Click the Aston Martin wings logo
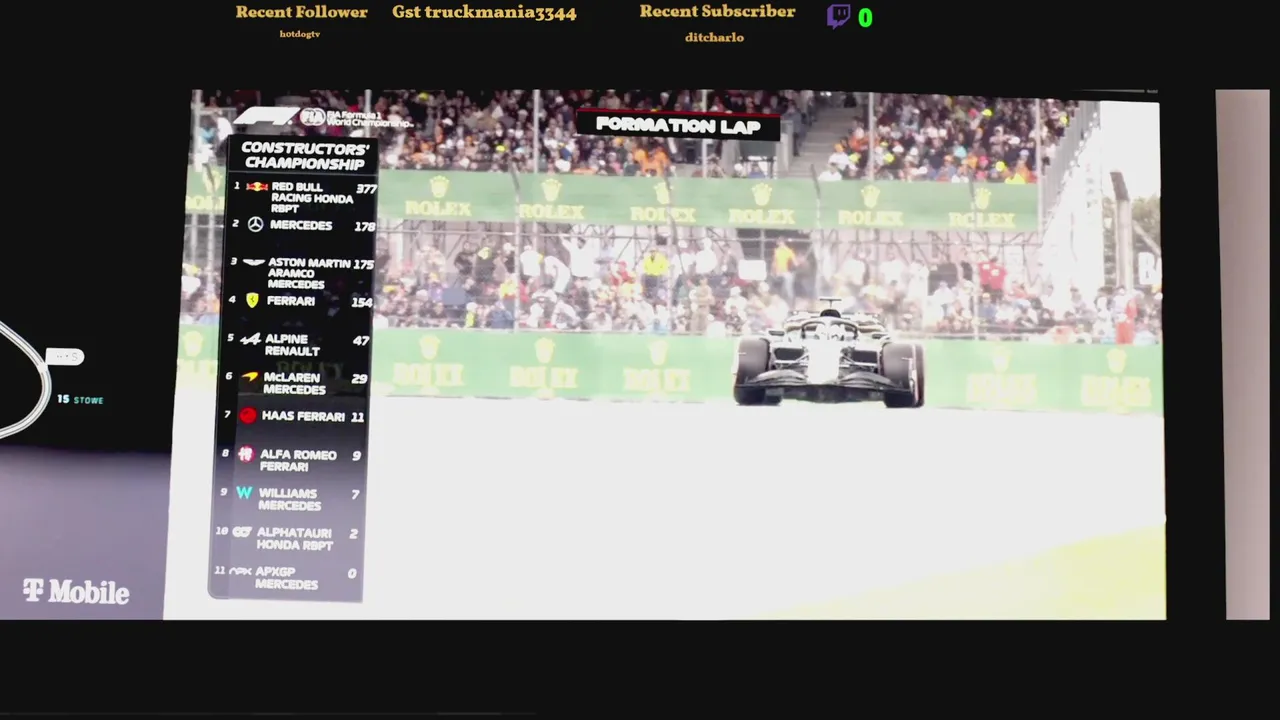1280x720 pixels. click(x=254, y=263)
